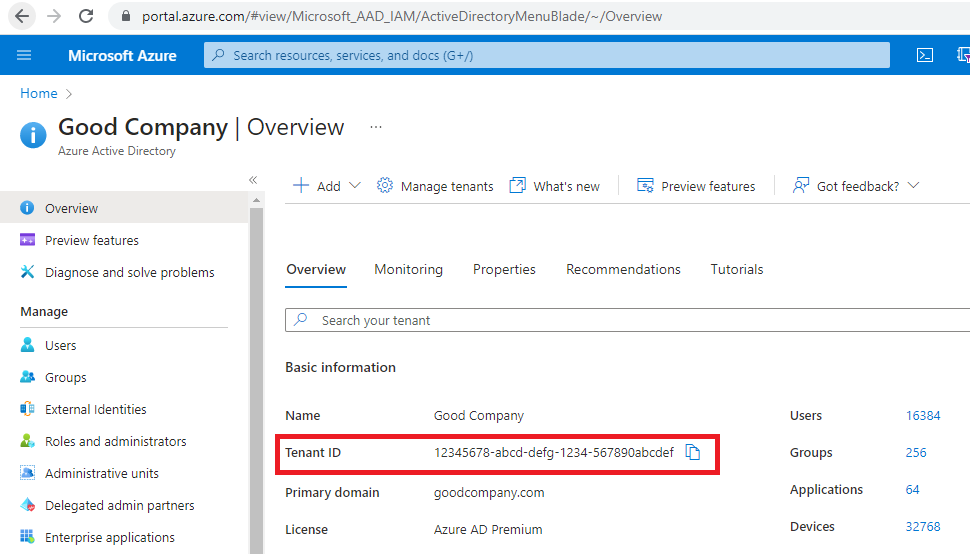Viewport: 970px width, 554px height.
Task: Open the Applications count 64 link
Action: [912, 490]
